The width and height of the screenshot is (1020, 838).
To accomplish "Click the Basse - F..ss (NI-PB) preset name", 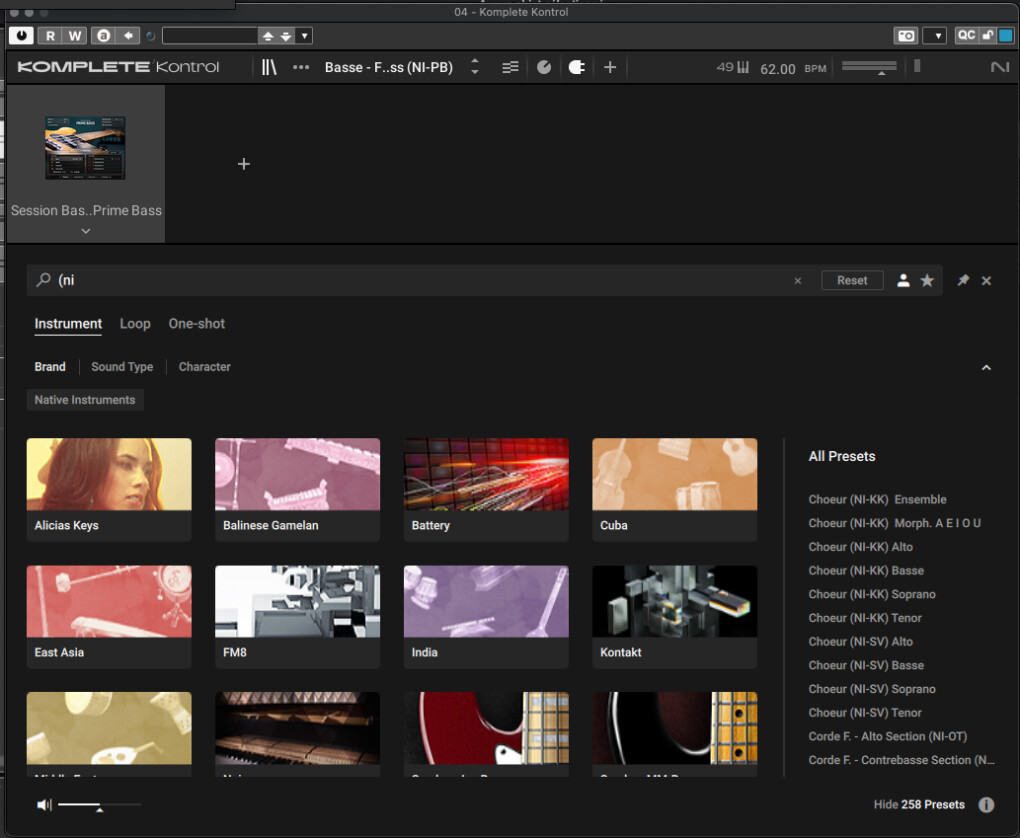I will click(x=388, y=67).
